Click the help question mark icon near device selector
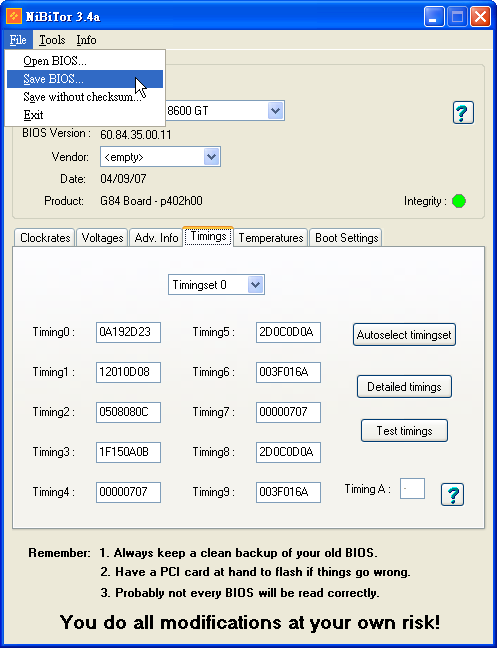497x648 pixels. (463, 112)
